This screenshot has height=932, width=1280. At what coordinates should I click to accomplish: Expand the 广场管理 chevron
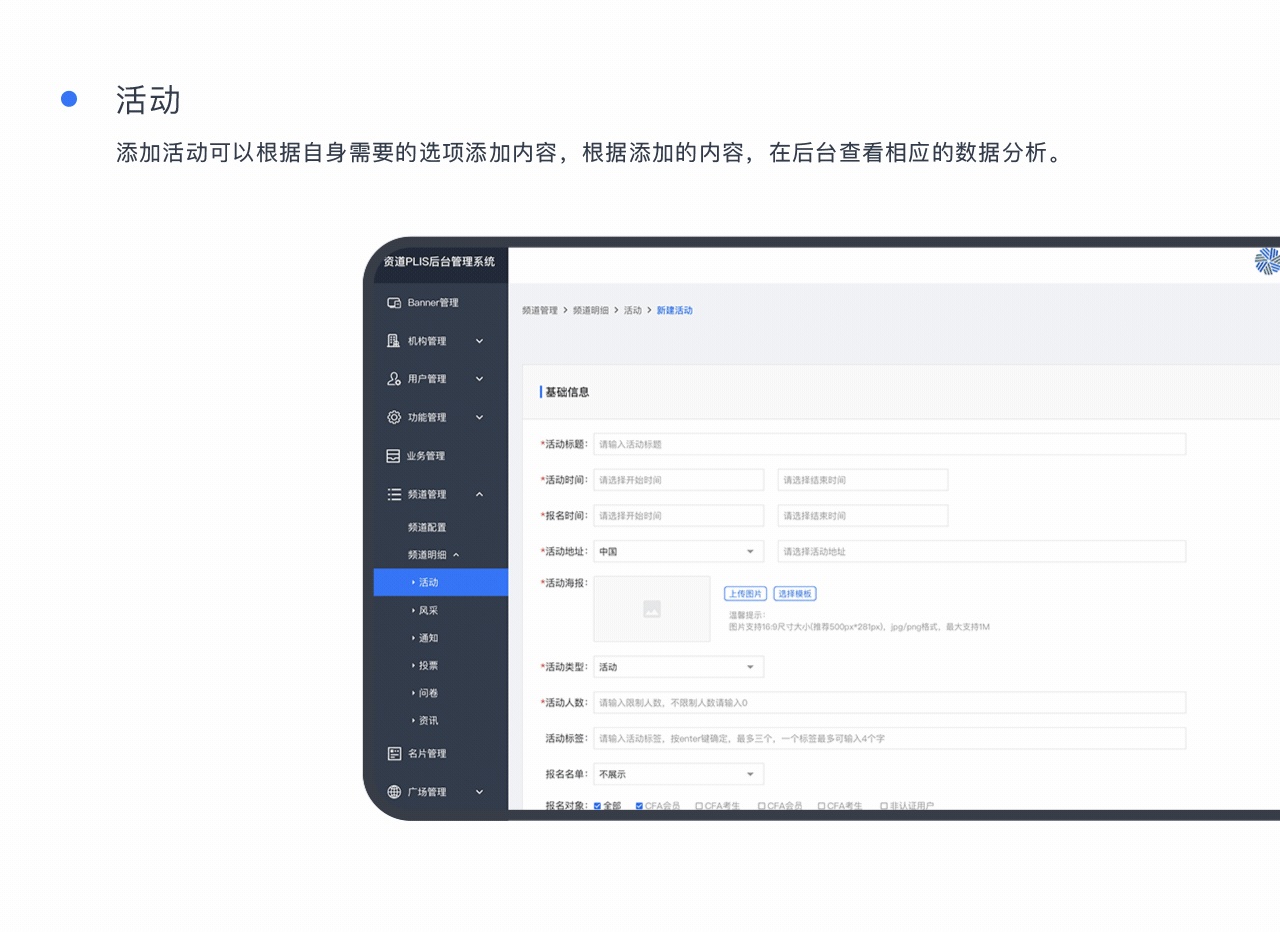click(x=479, y=792)
